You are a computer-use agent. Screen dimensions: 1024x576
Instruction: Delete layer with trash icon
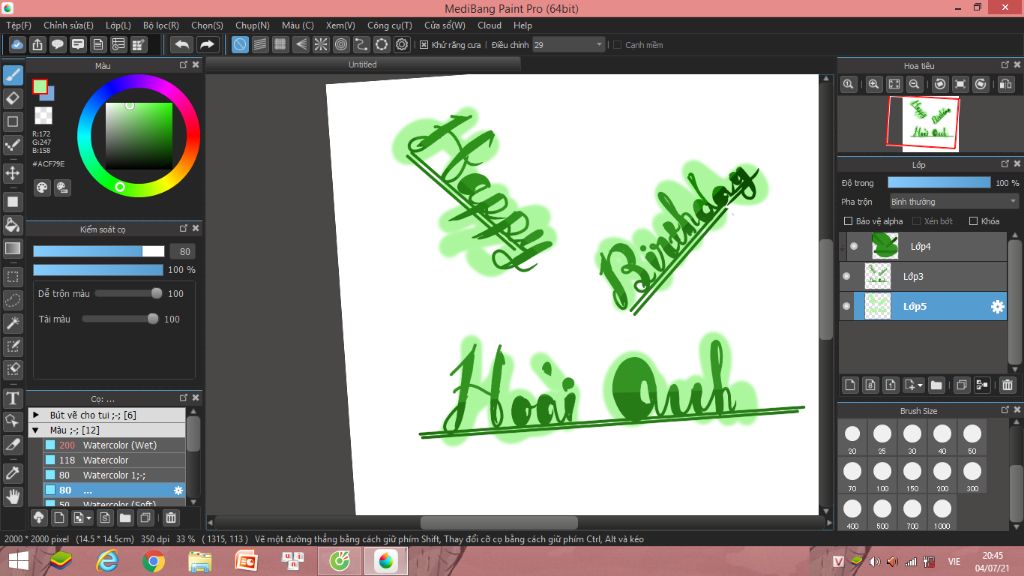1007,385
